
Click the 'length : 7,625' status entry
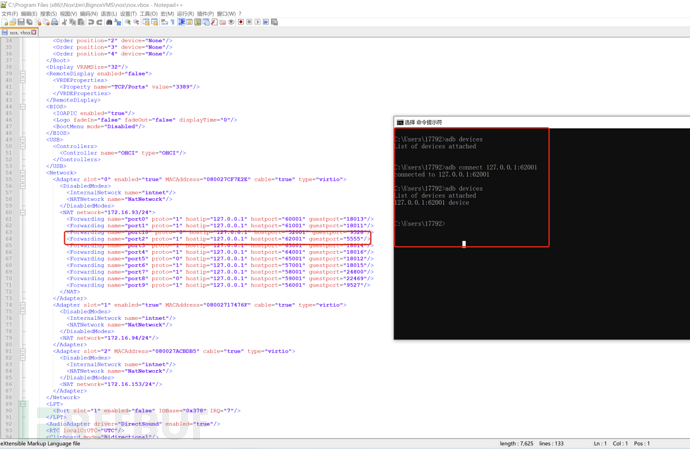click(x=516, y=443)
